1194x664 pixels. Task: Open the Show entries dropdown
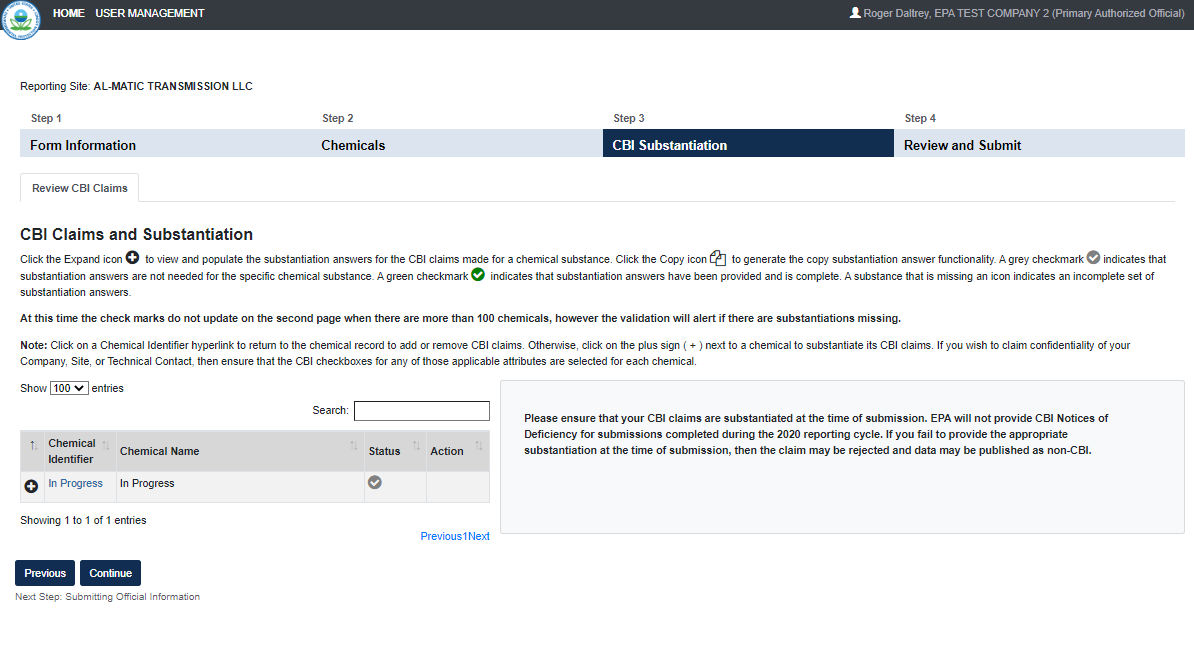point(69,388)
